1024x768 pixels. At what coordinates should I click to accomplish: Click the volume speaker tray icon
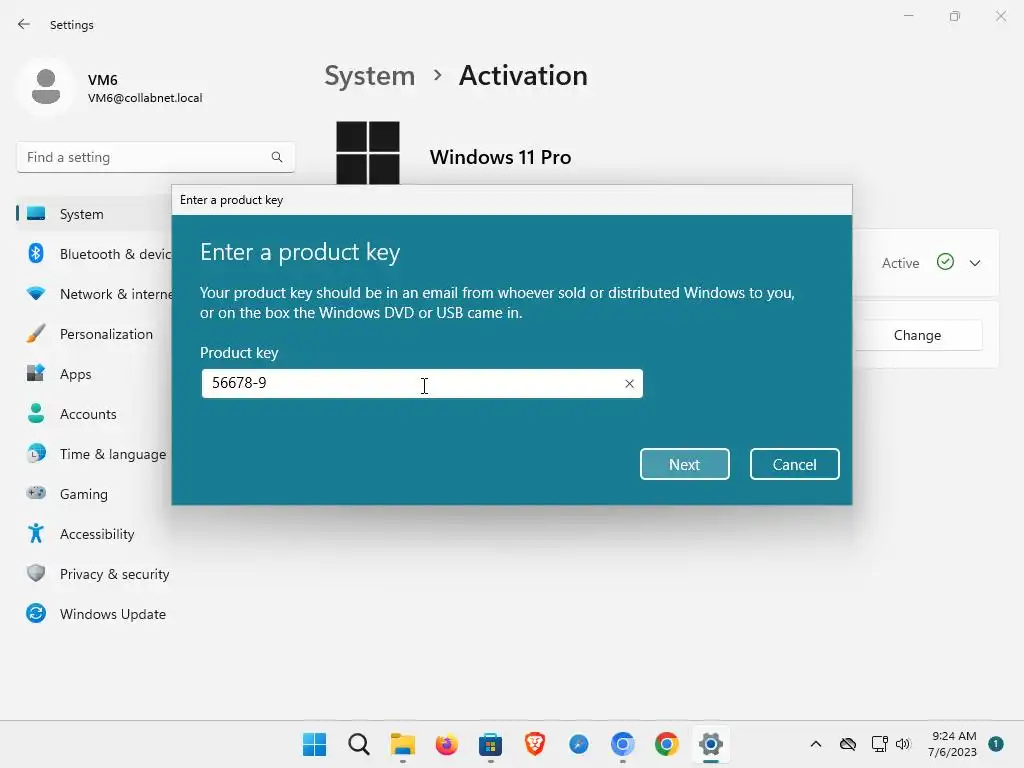[x=903, y=744]
